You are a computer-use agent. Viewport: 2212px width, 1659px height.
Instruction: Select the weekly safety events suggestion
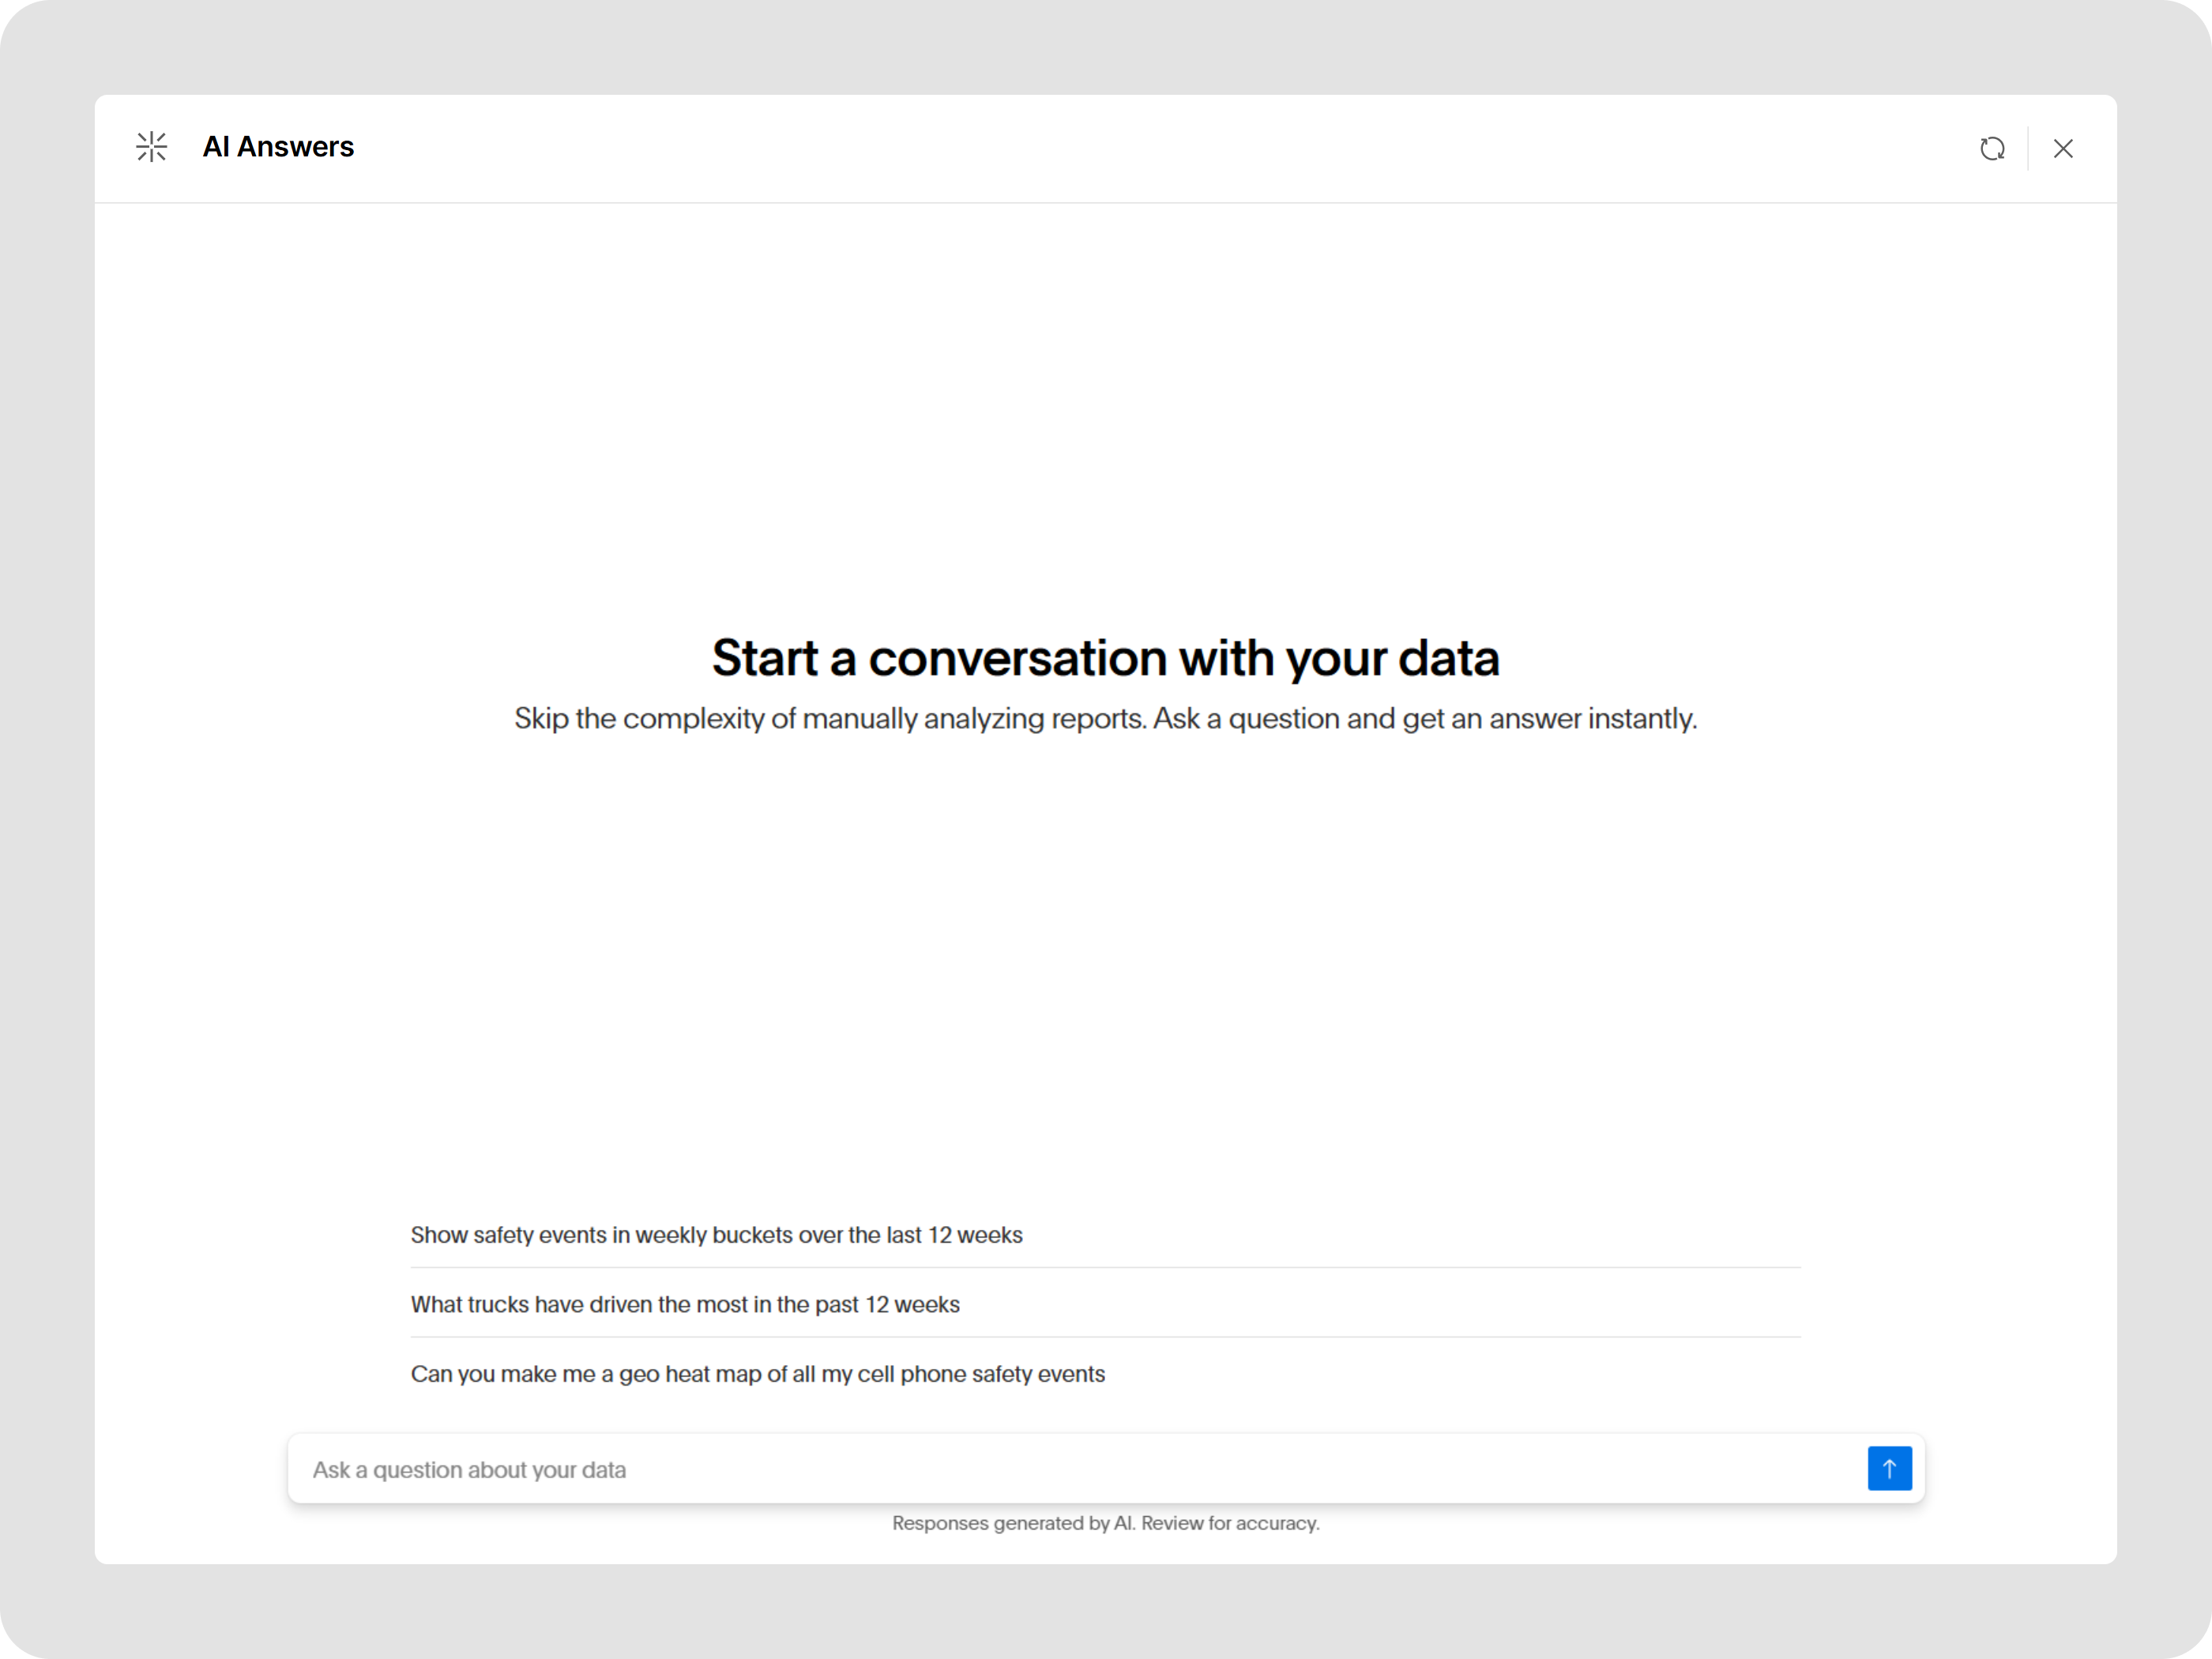click(716, 1235)
